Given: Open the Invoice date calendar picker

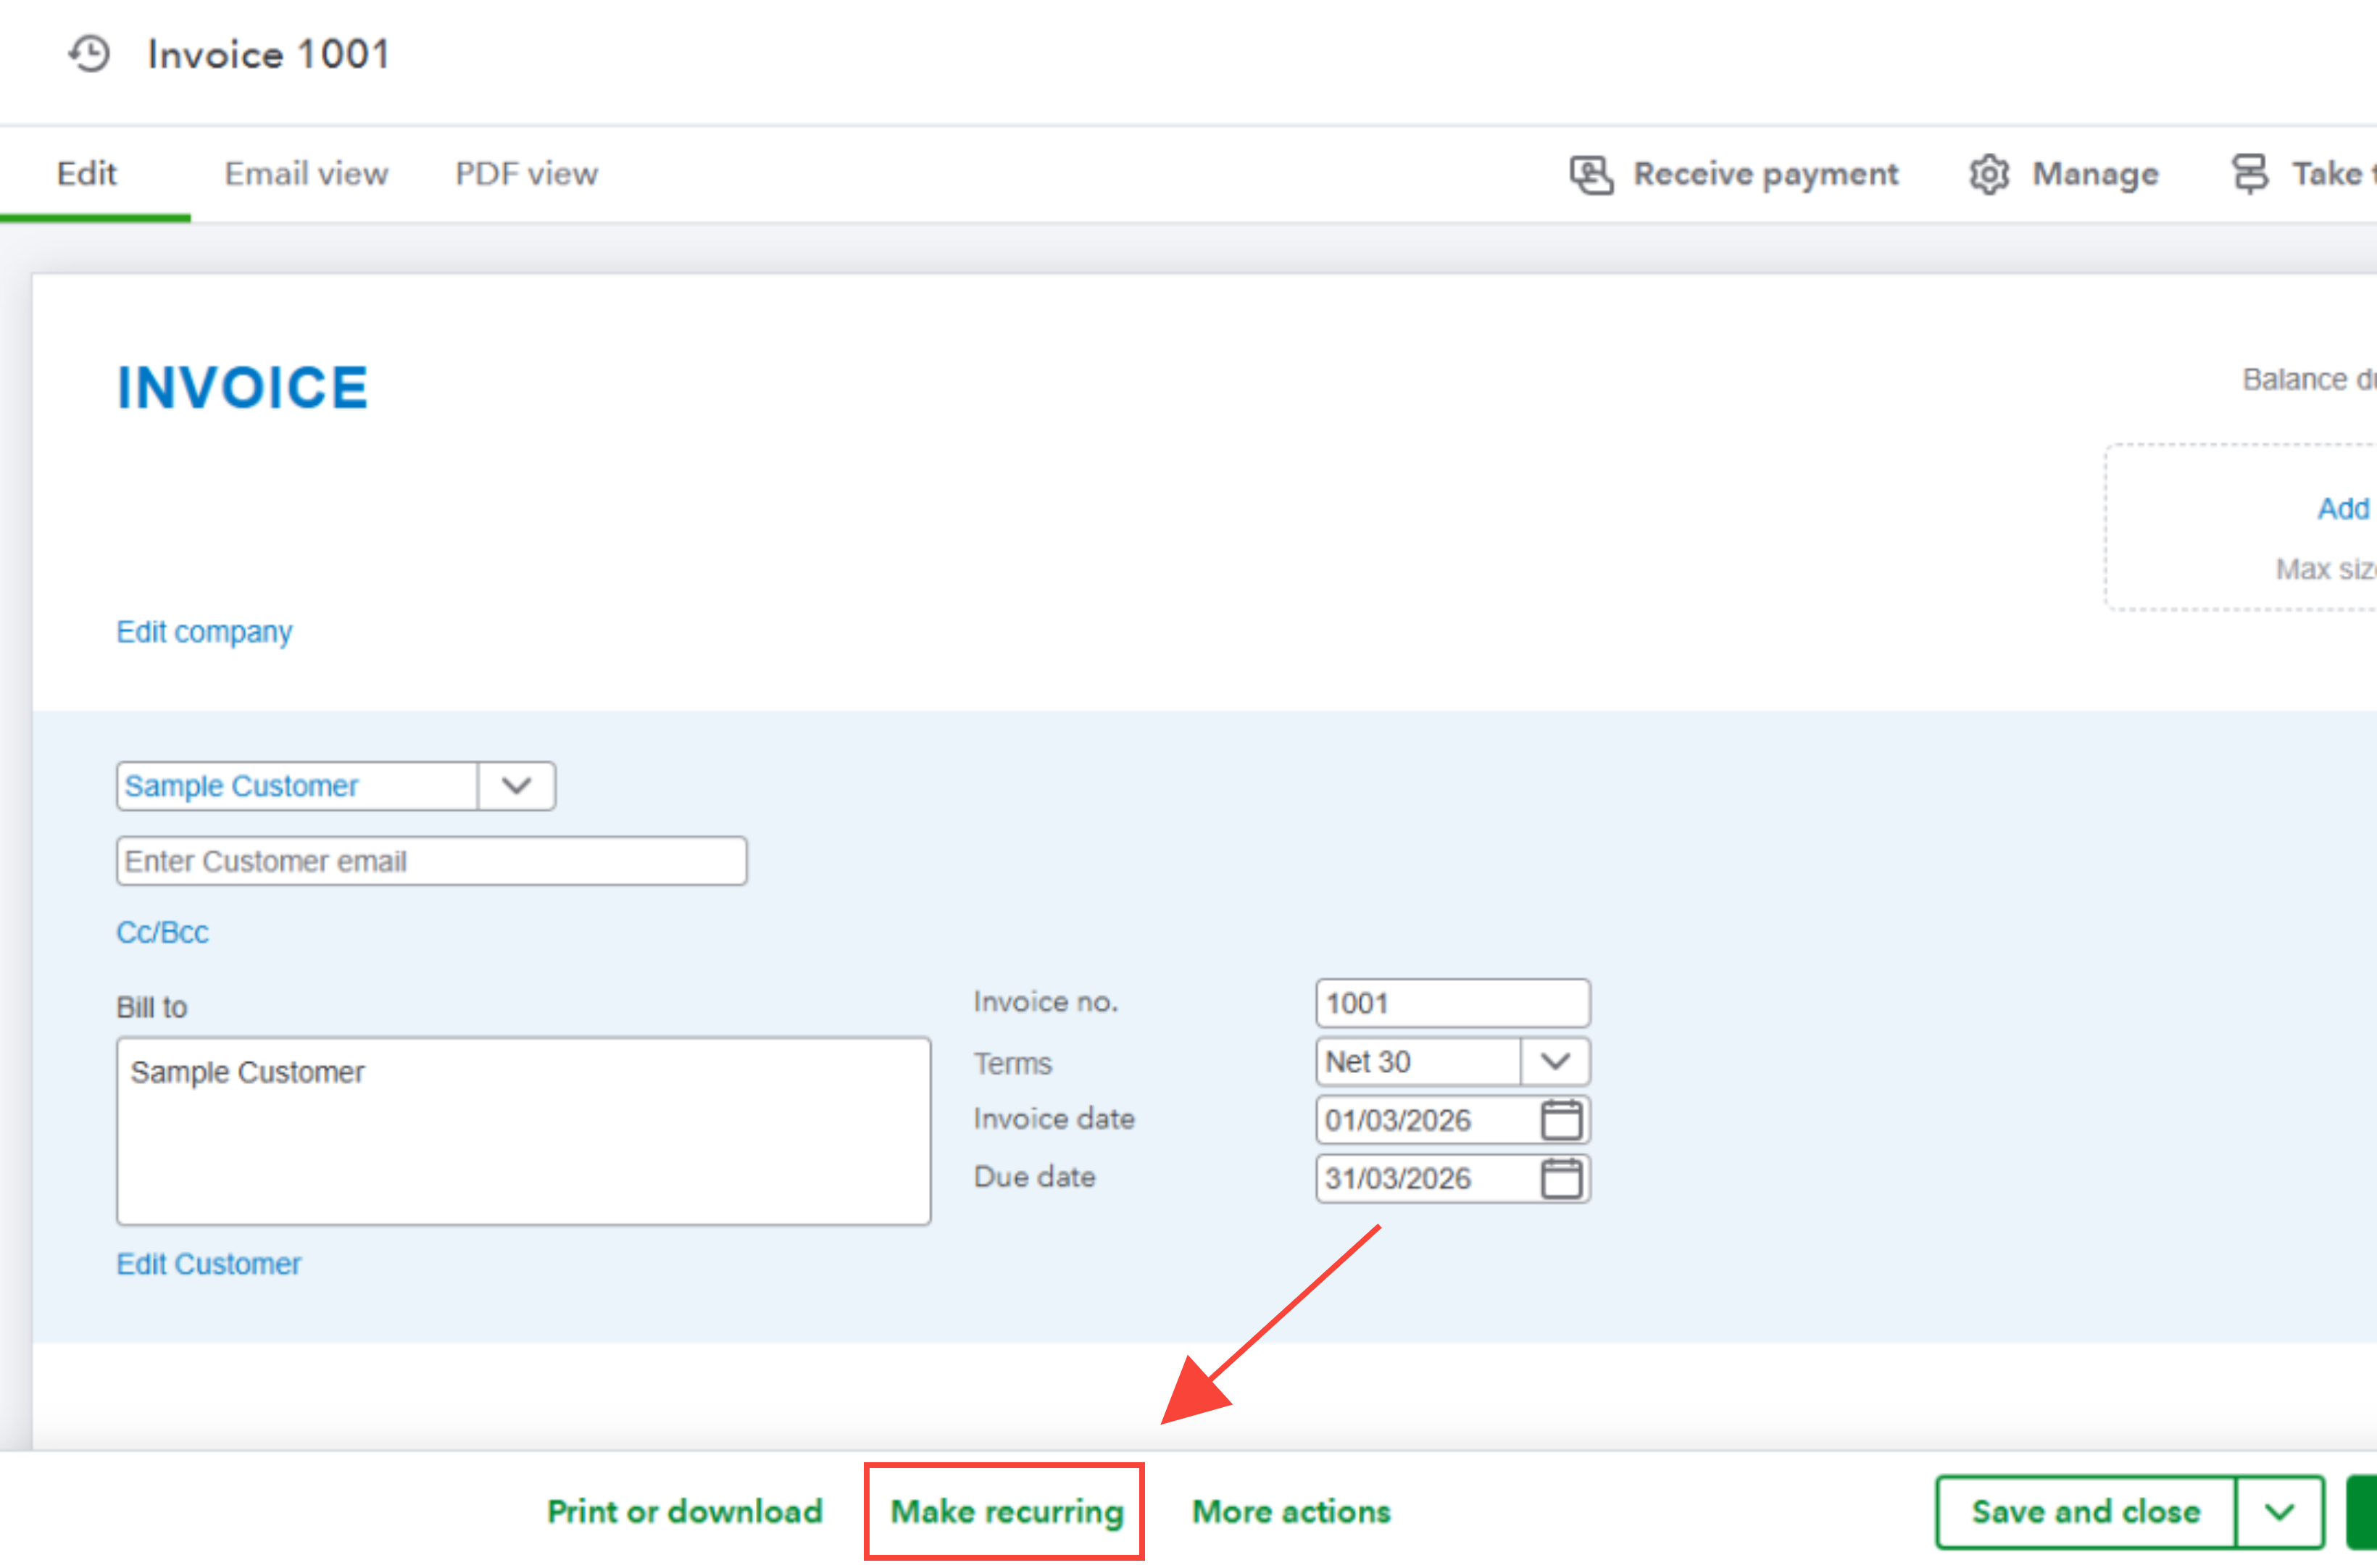Looking at the screenshot, I should point(1561,1120).
